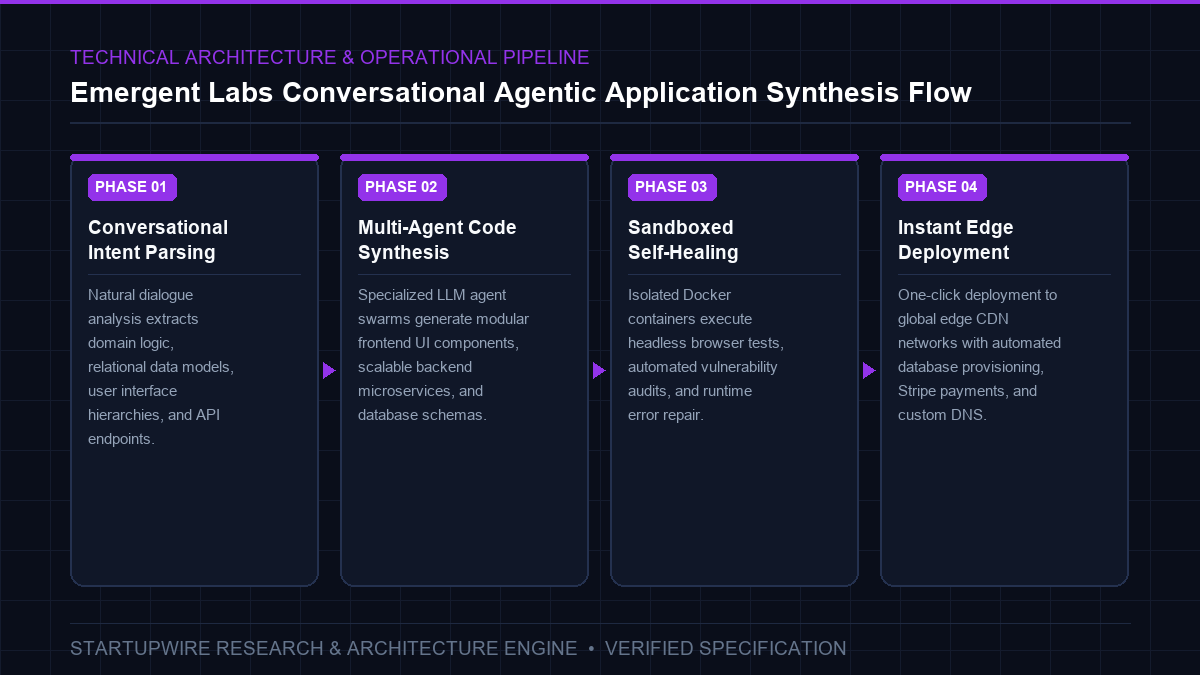Select the Sandboxed Self-Healing heading
This screenshot has width=1200, height=675.
coord(683,240)
